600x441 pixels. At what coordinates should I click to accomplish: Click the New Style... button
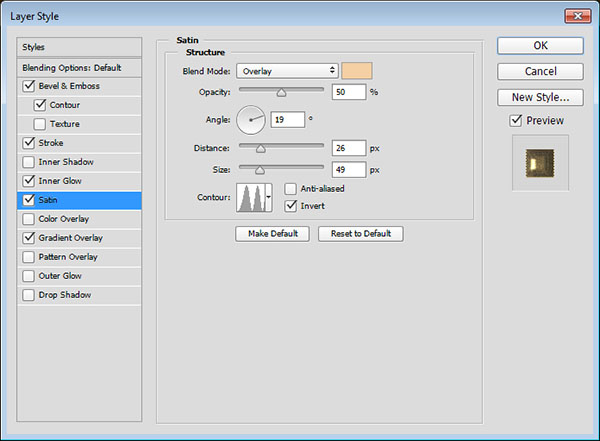tap(540, 98)
